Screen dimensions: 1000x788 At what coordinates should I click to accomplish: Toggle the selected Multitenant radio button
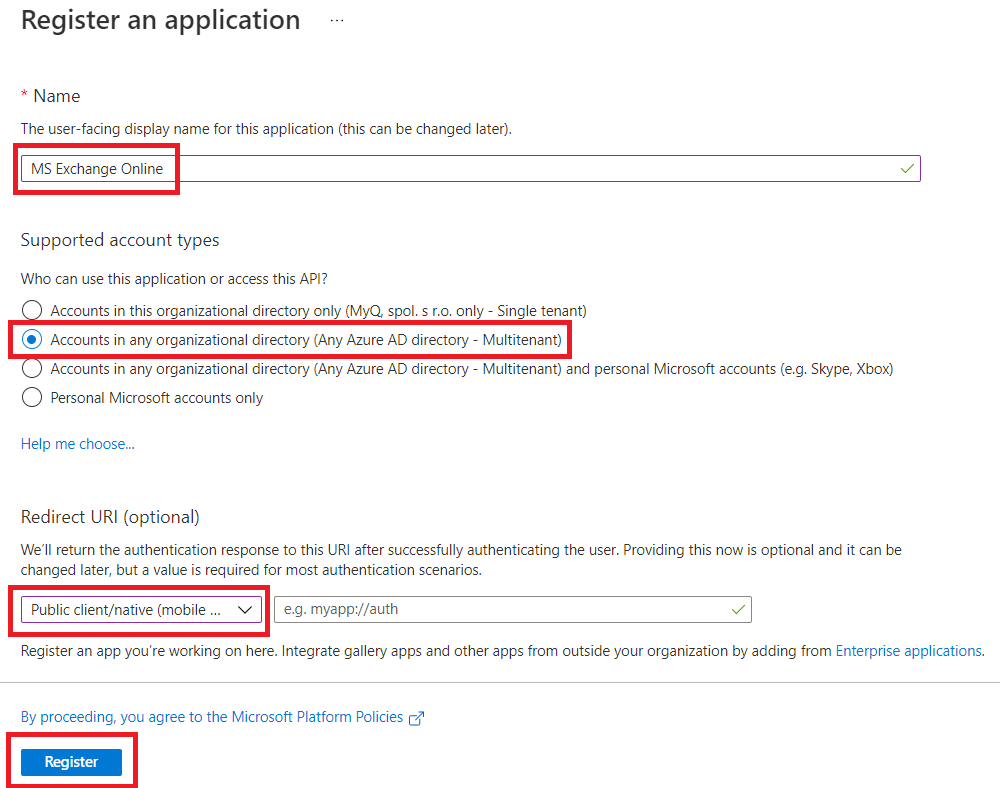point(31,339)
